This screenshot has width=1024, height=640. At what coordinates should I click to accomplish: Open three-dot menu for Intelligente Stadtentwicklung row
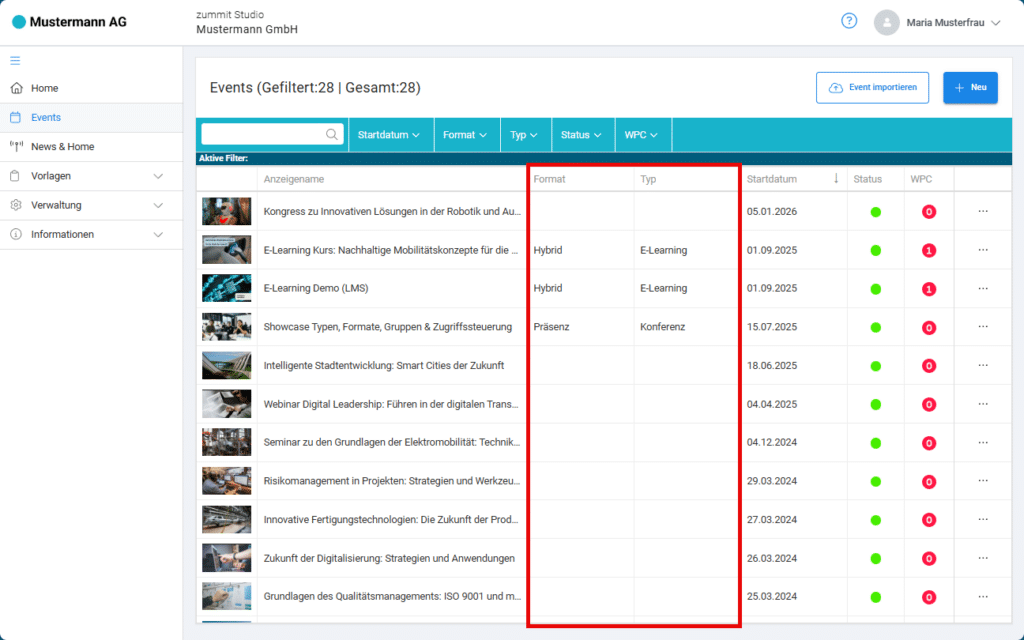coord(983,365)
